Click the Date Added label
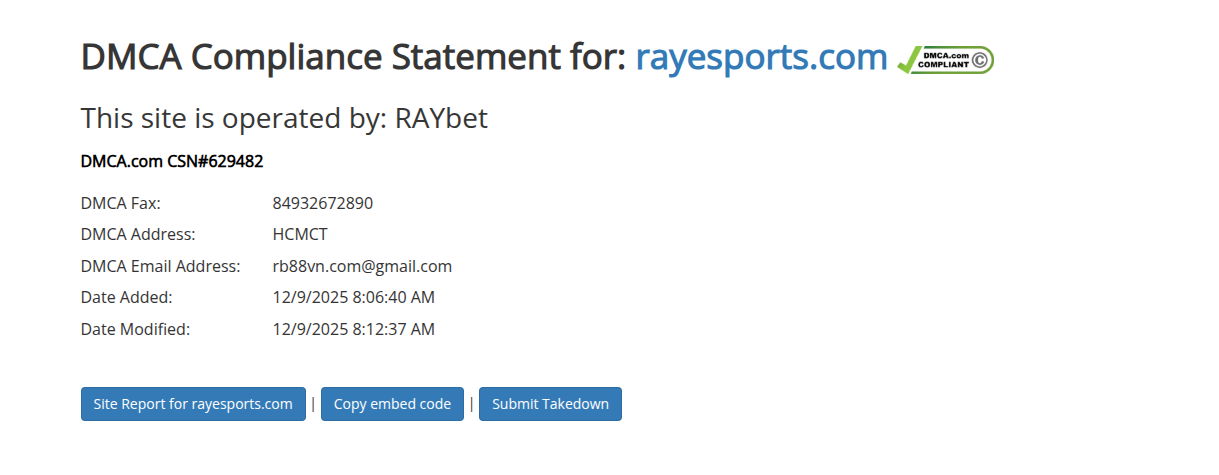This screenshot has height=475, width=1219. (127, 297)
